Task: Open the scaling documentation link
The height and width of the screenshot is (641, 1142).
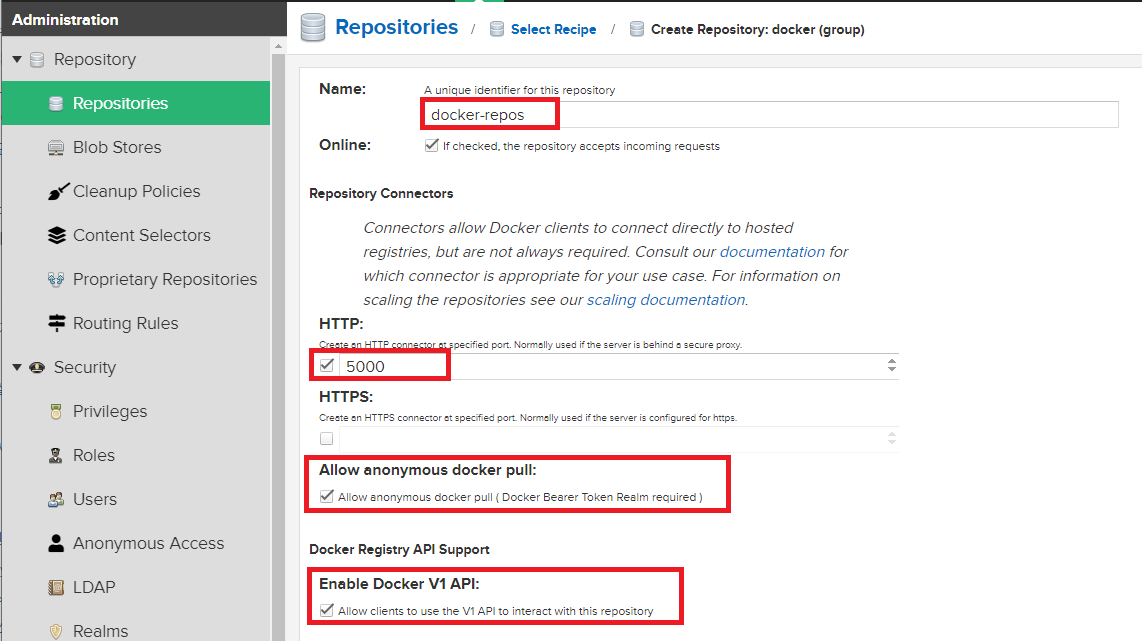Action: pos(666,300)
